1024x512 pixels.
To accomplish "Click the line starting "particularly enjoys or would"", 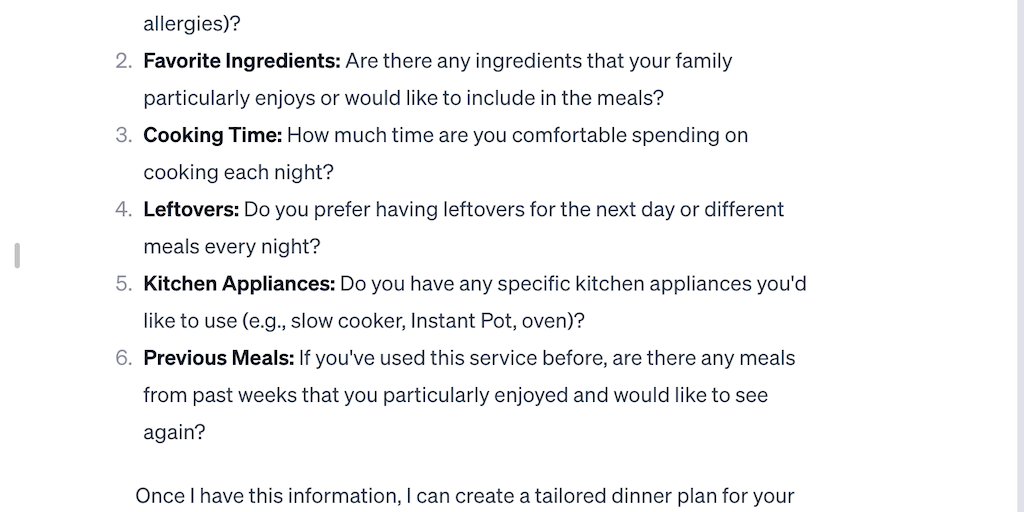I will pos(403,98).
